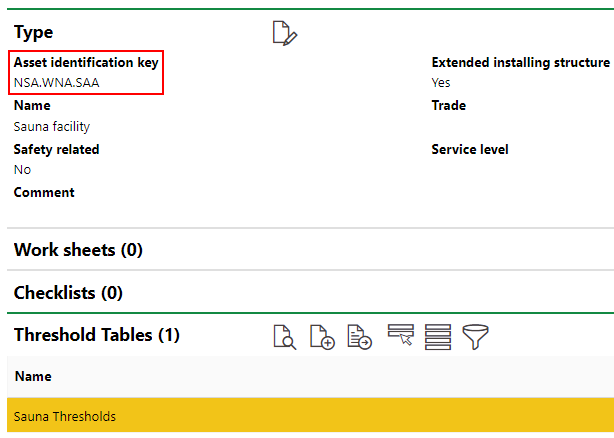This screenshot has height=438, width=614.
Task: Click the assign threshold table arrow icon
Action: click(x=359, y=336)
